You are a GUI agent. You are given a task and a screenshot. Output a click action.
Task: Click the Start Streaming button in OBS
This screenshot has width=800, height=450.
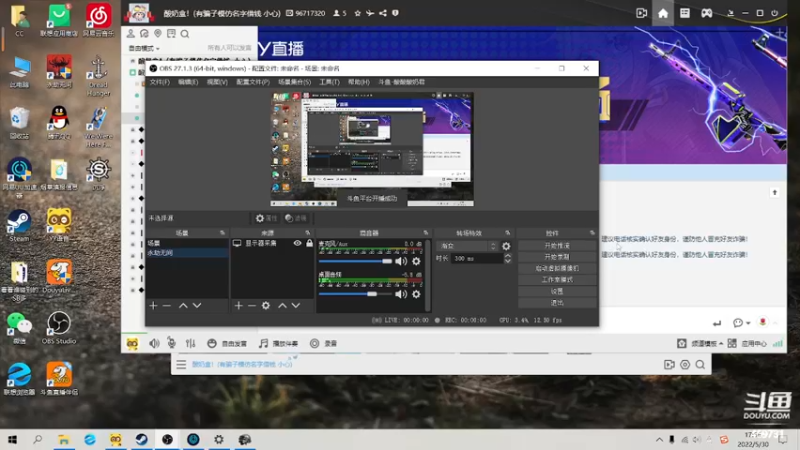tap(557, 245)
